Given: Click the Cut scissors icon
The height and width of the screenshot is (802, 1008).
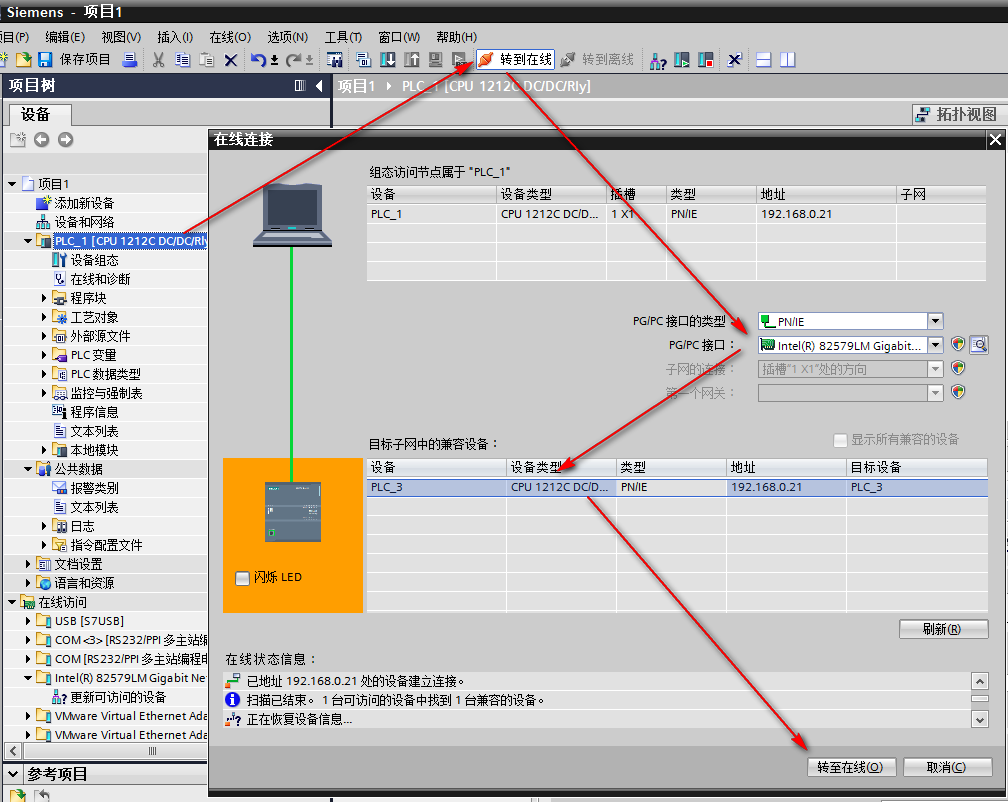Looking at the screenshot, I should click(x=158, y=60).
